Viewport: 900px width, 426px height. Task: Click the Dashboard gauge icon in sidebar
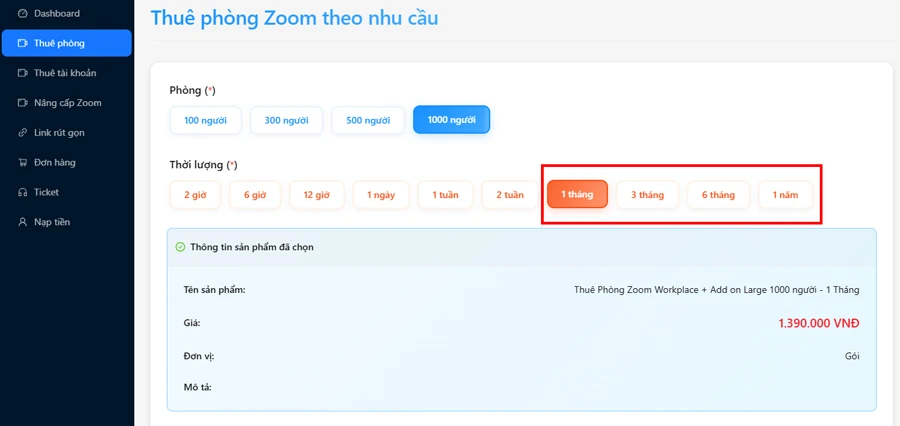22,13
